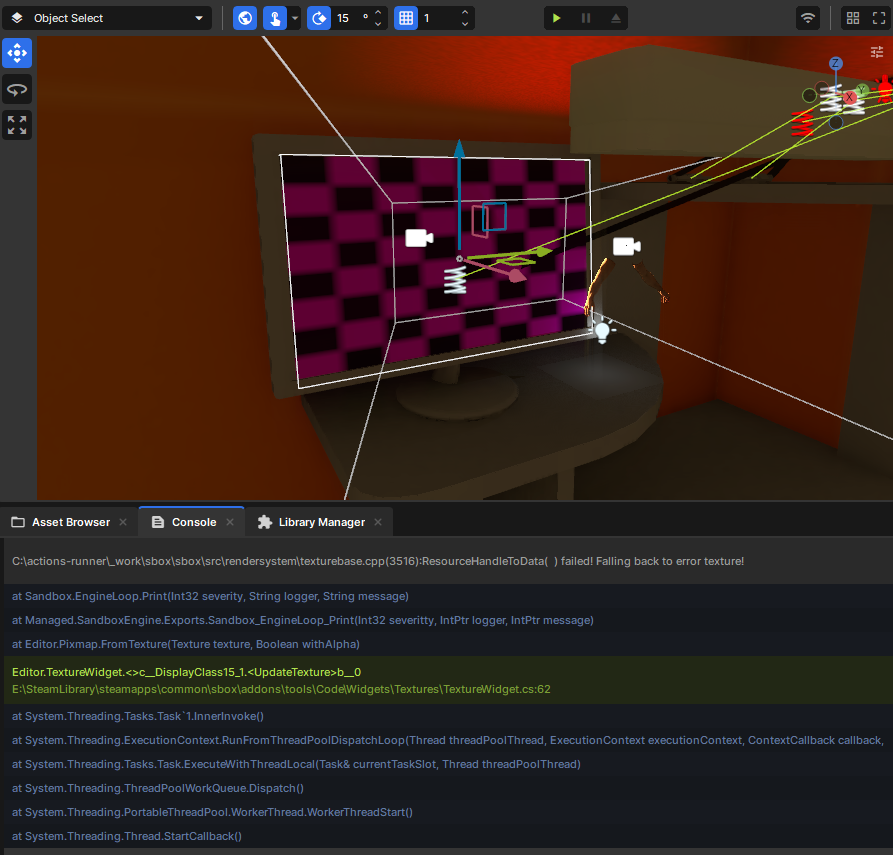Select the Rotate gizmo tool
The width and height of the screenshot is (893, 855).
17,89
